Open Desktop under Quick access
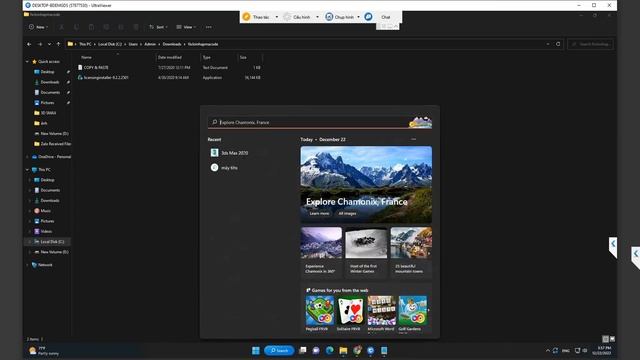The image size is (640, 360). coord(47,72)
